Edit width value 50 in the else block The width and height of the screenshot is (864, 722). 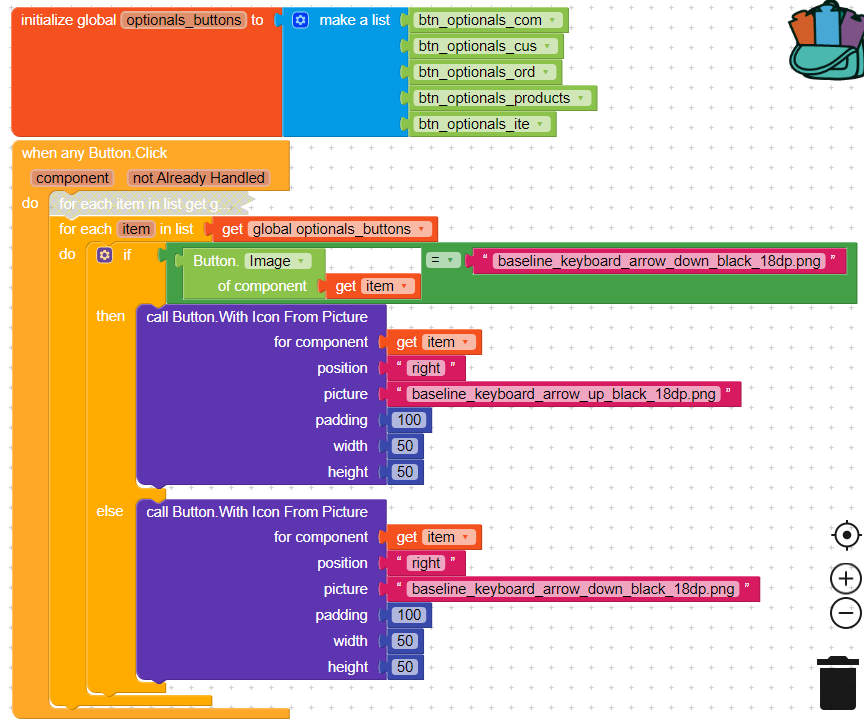click(x=405, y=641)
